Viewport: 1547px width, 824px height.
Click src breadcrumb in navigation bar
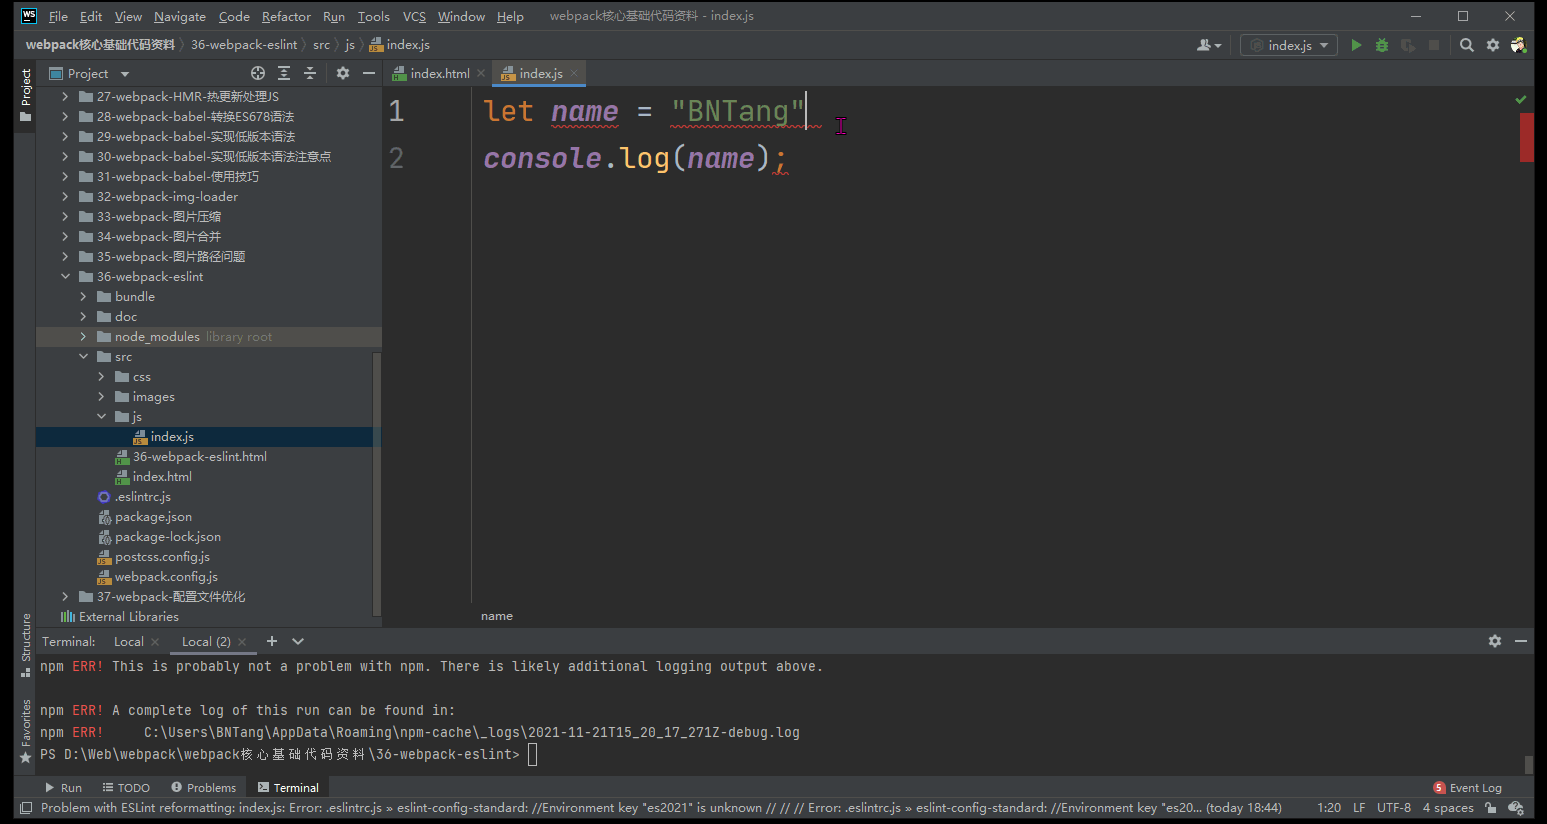[x=321, y=45]
